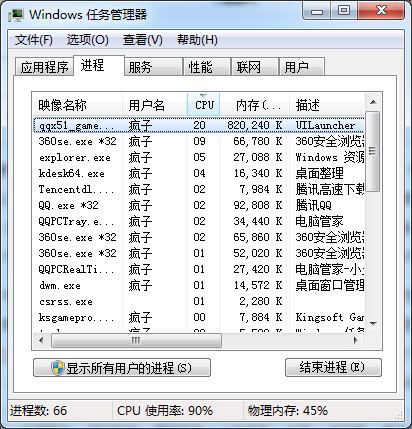Open the 文件(F) menu
The height and width of the screenshot is (429, 412).
[x=33, y=40]
